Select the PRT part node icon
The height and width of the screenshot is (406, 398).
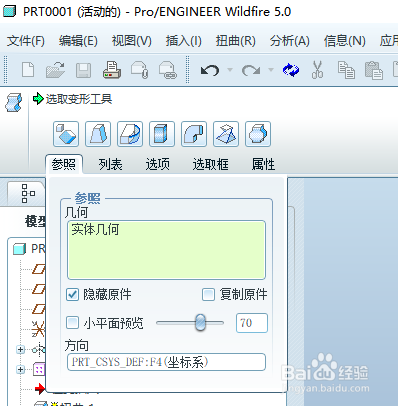19,249
